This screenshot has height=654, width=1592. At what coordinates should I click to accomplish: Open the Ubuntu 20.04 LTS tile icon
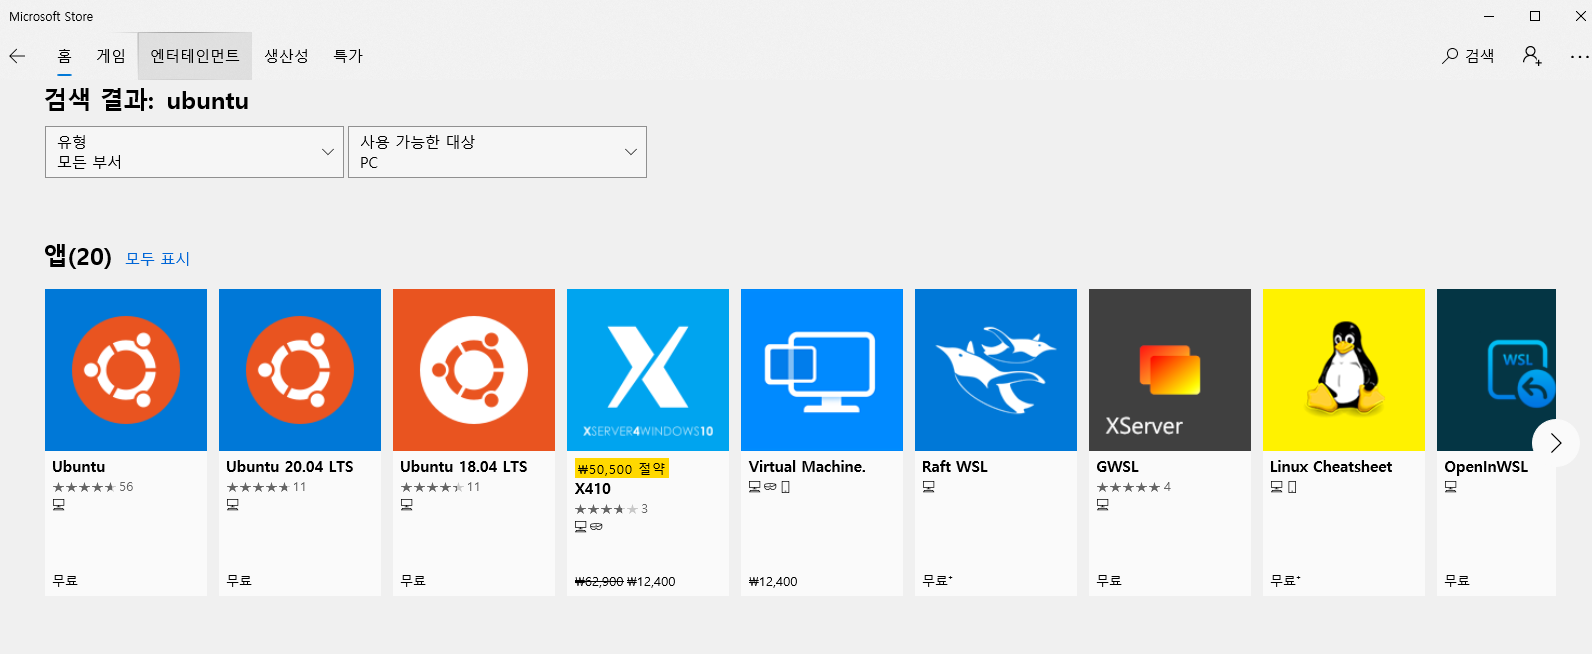tap(300, 370)
